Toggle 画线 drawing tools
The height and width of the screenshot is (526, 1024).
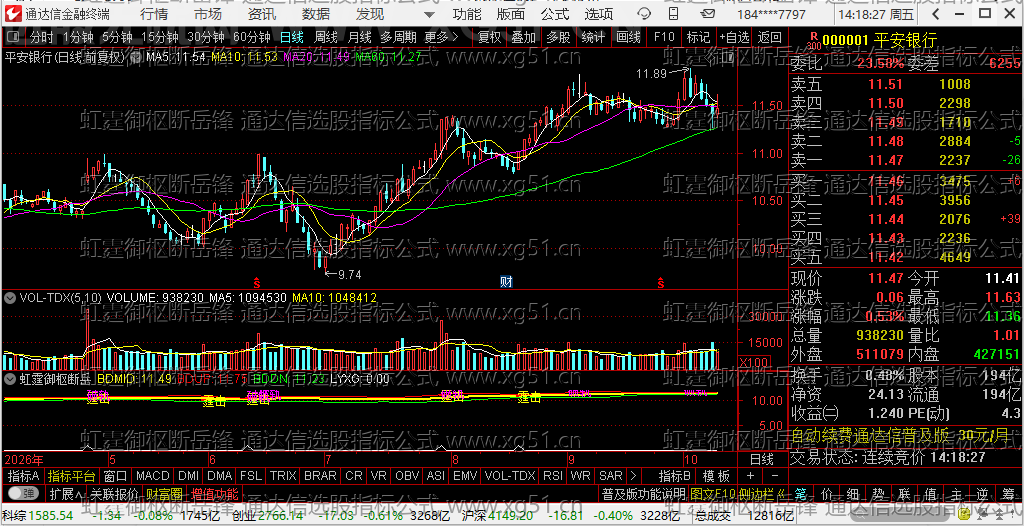pyautogui.click(x=628, y=37)
